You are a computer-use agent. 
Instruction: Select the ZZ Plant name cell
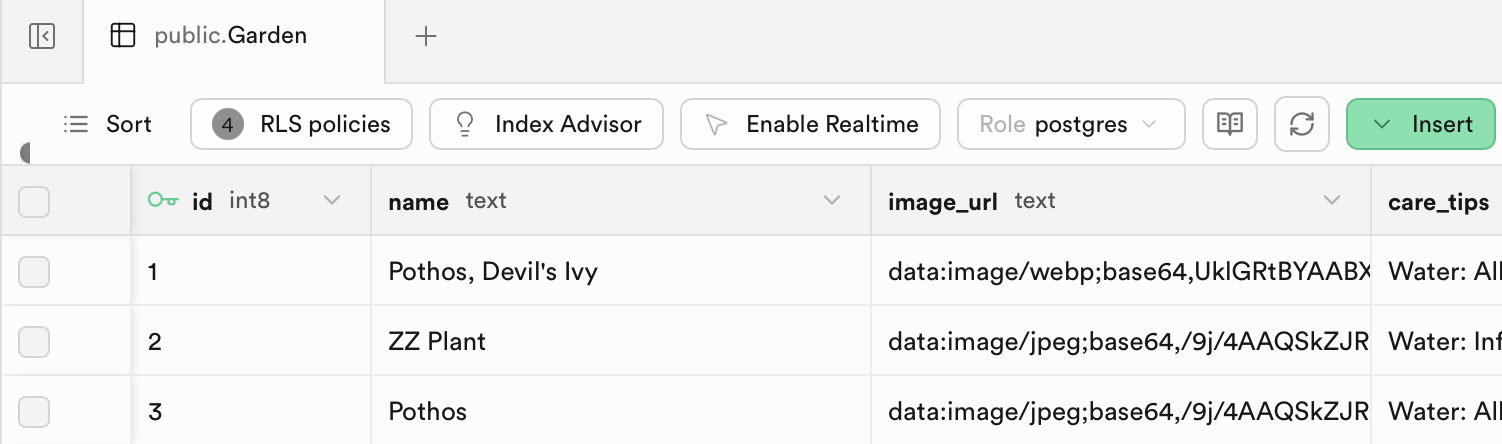(621, 341)
